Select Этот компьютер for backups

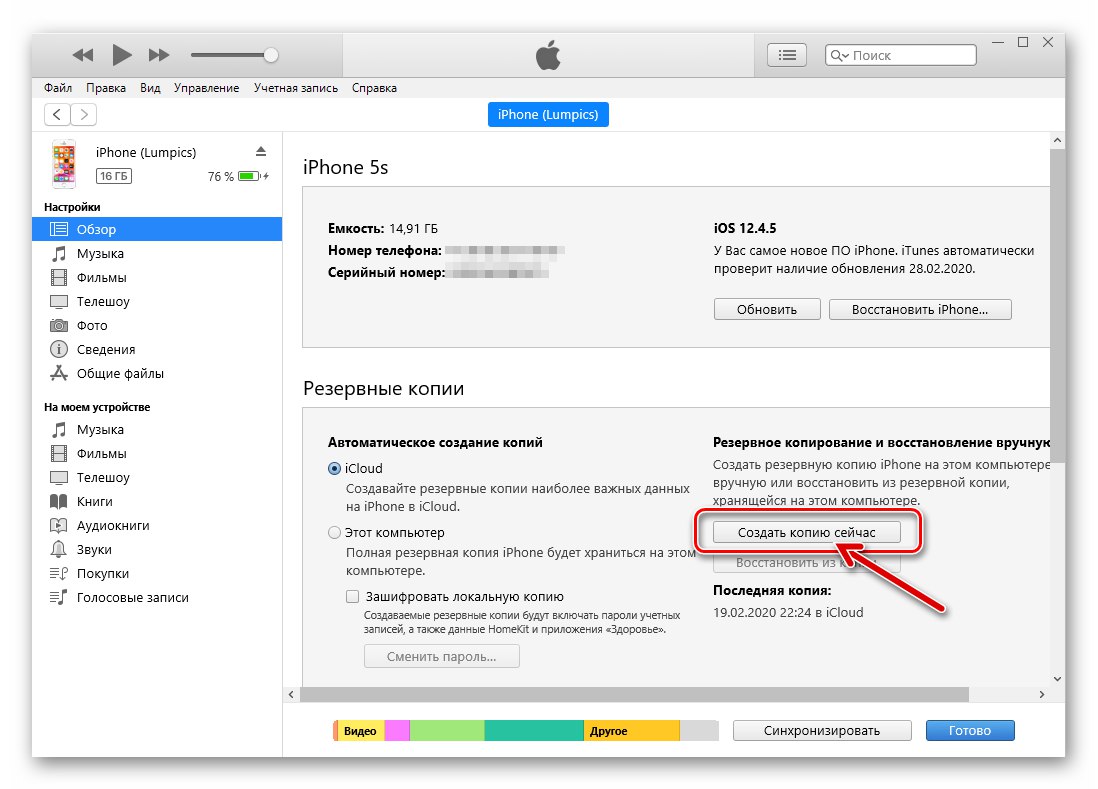pyautogui.click(x=335, y=533)
